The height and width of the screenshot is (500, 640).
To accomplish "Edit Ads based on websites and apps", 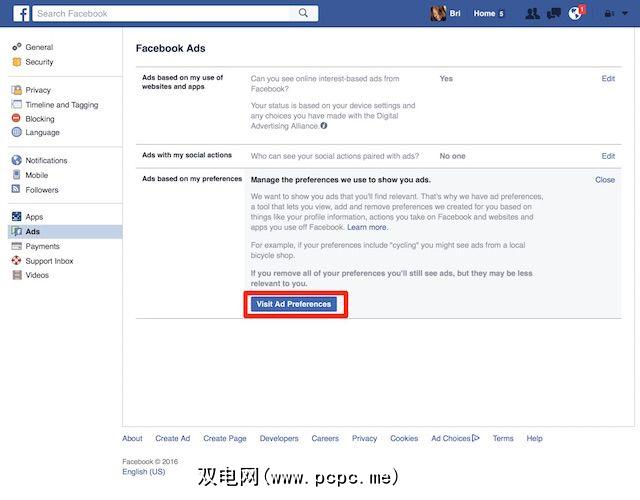I will [x=608, y=78].
